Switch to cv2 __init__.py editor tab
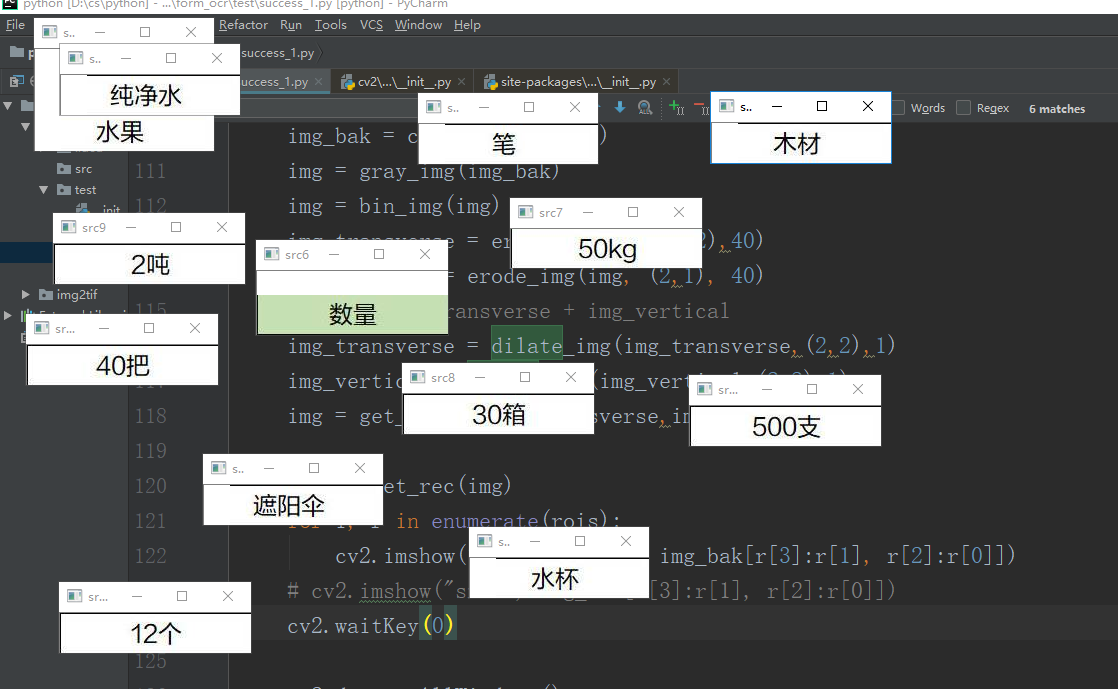Screen dimensions: 1118x689 (404, 82)
